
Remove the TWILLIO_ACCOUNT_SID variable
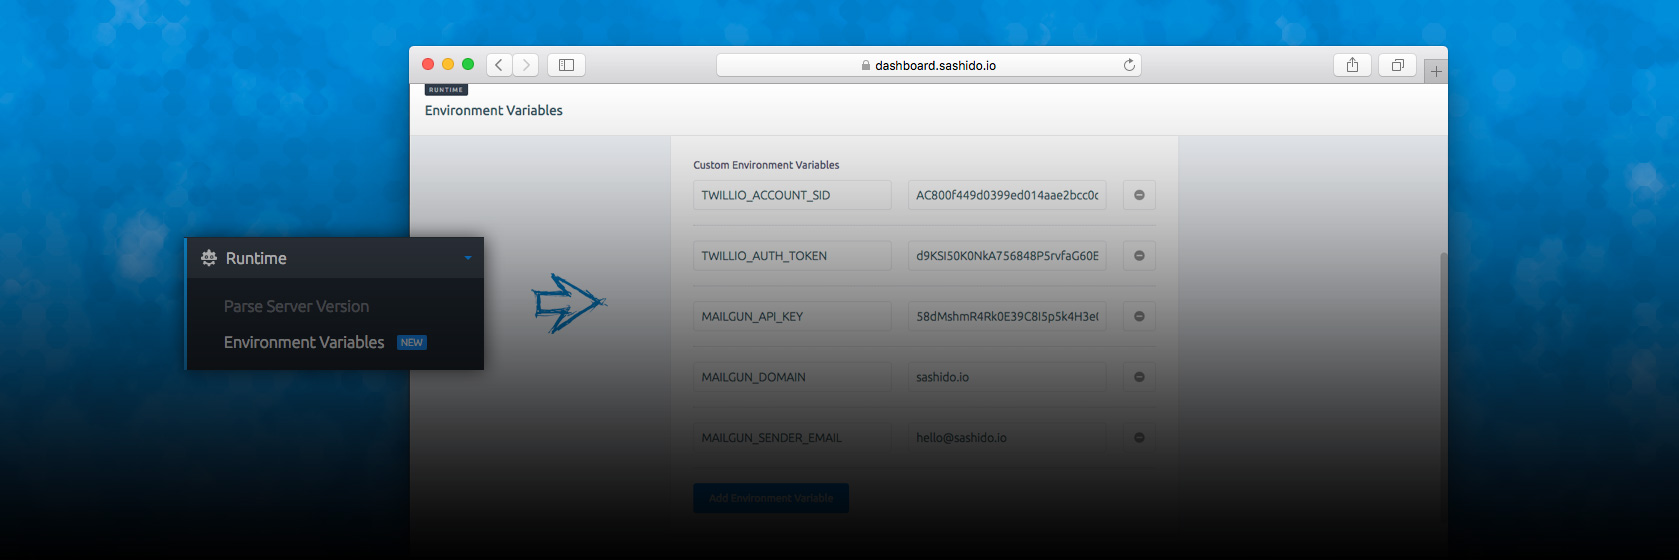click(x=1139, y=195)
